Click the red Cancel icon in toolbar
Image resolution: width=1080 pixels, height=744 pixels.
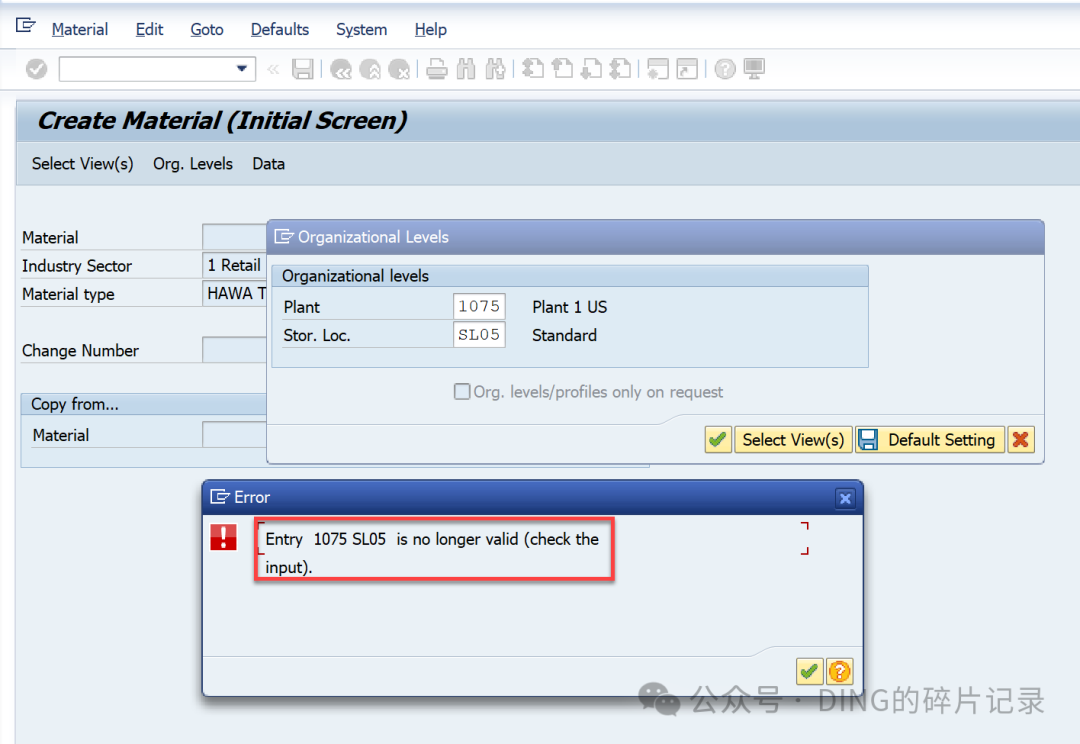399,69
